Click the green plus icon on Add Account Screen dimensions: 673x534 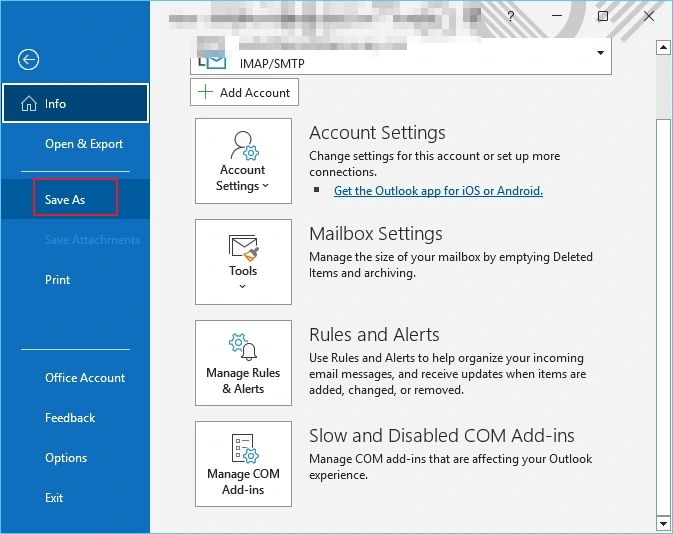206,92
